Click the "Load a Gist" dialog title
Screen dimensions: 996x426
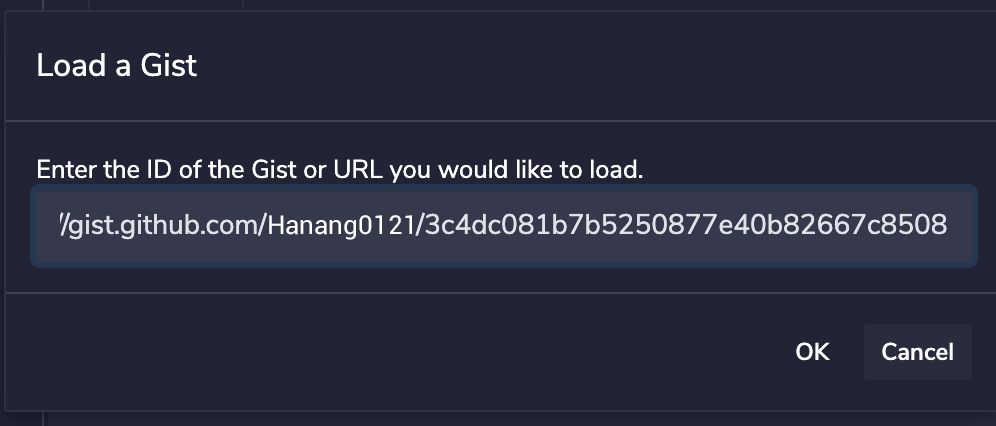coord(117,66)
